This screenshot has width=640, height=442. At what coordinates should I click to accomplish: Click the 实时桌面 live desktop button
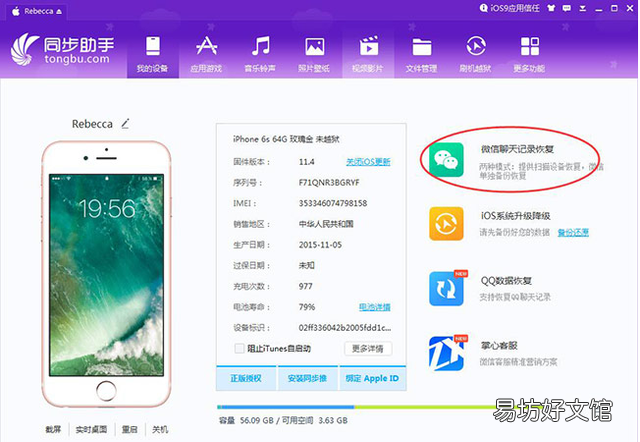[x=91, y=429]
